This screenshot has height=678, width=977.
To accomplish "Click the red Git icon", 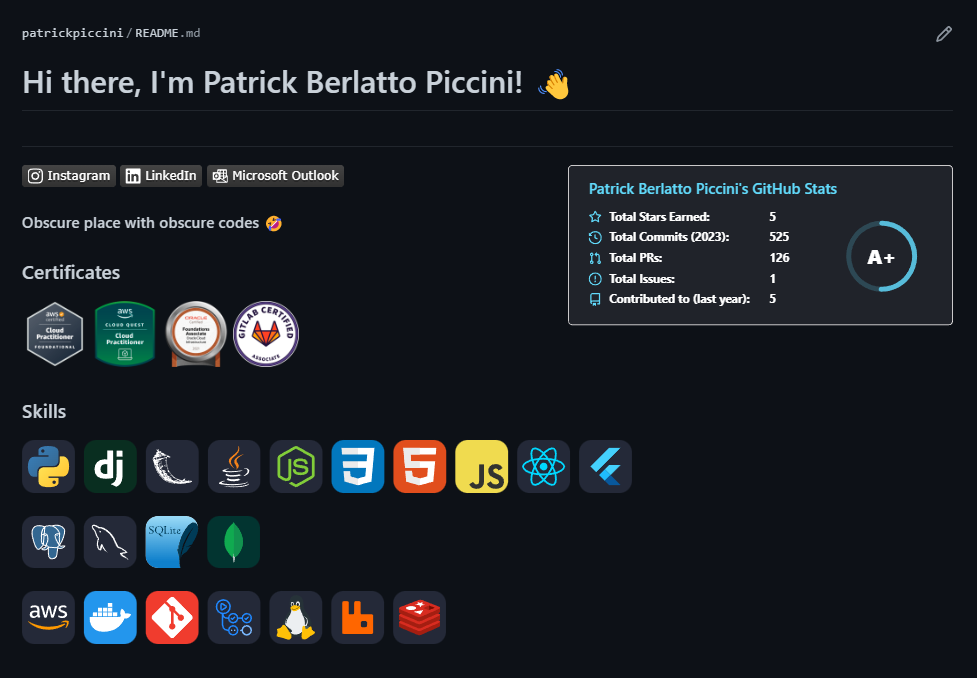I will point(172,618).
